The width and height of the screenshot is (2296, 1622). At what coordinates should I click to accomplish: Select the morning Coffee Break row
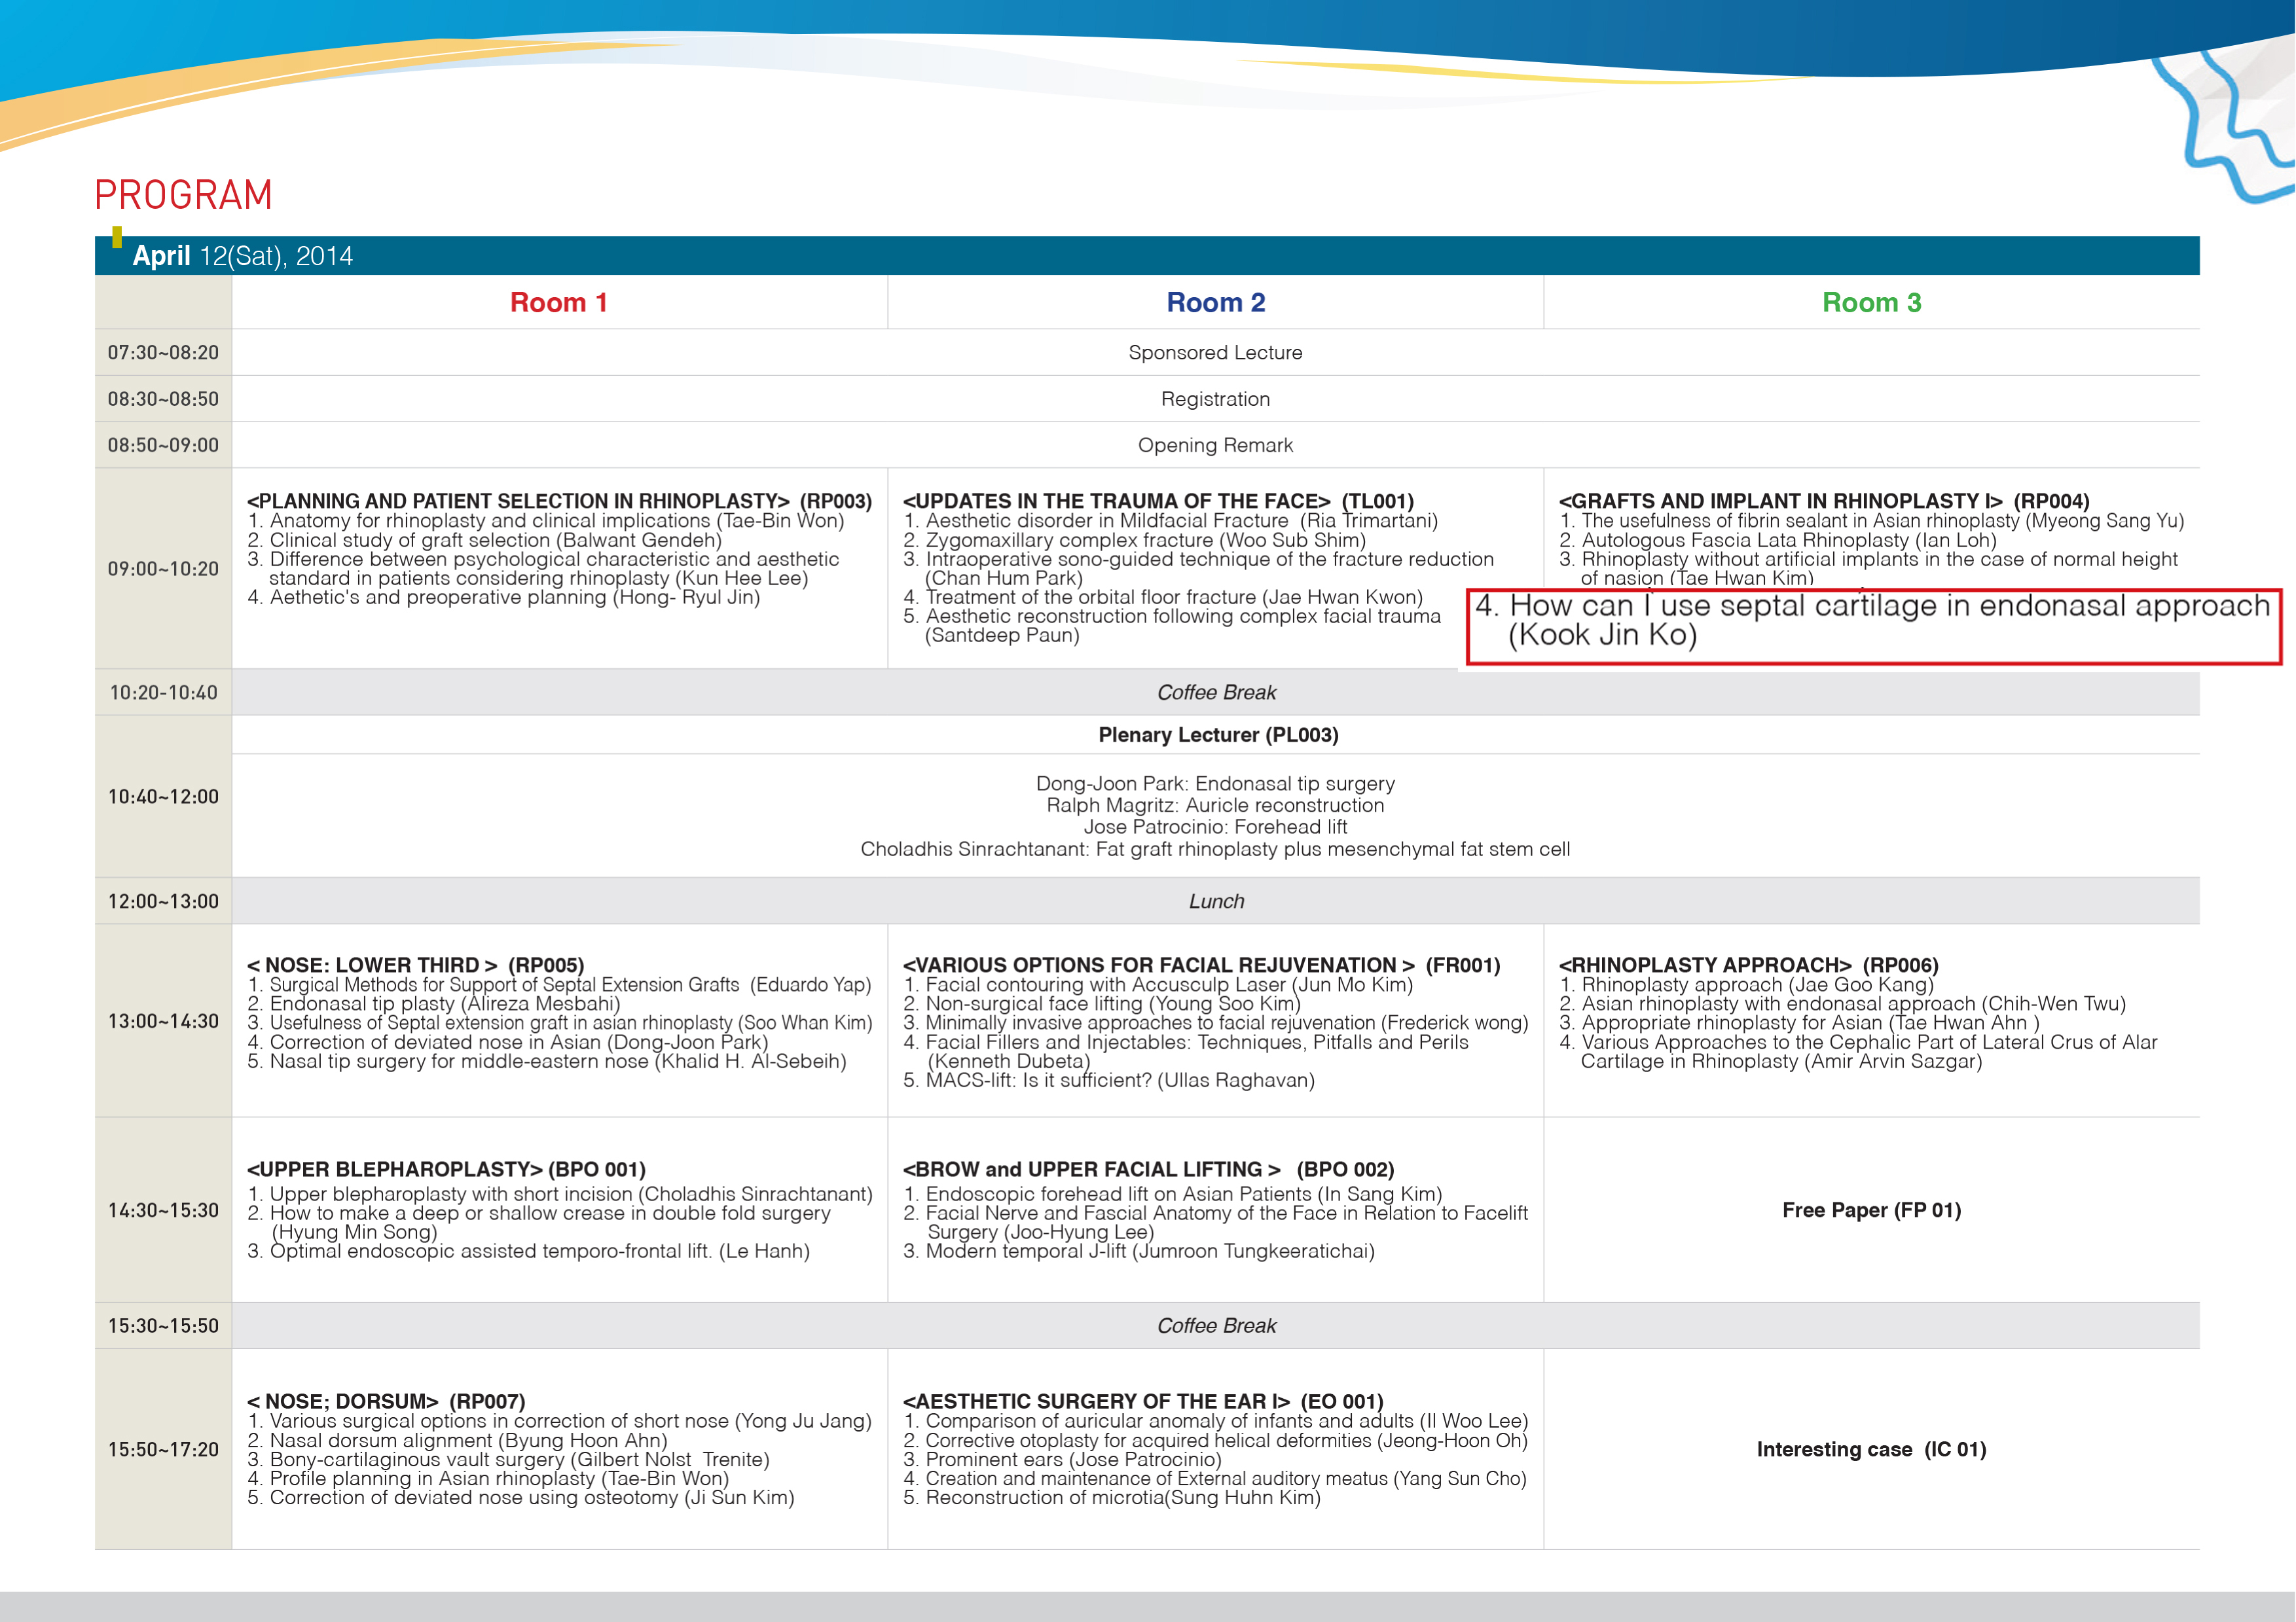(1216, 693)
